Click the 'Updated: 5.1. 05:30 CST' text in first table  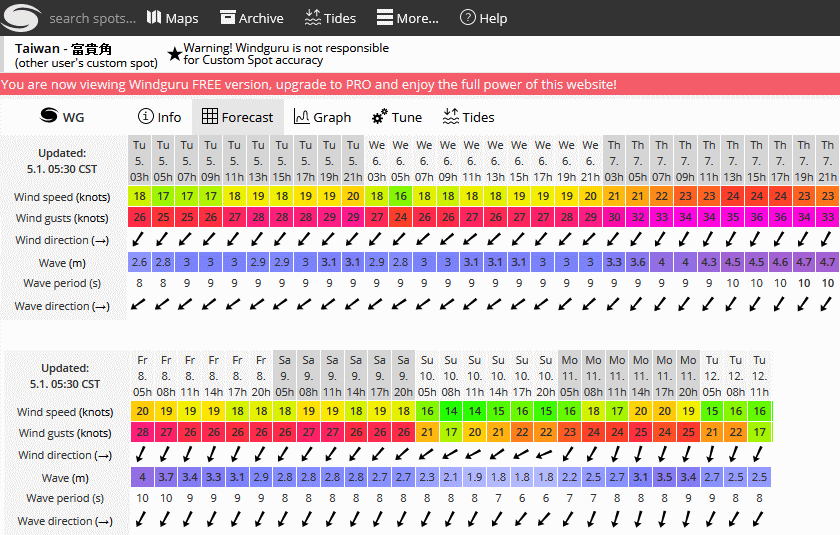(62, 161)
